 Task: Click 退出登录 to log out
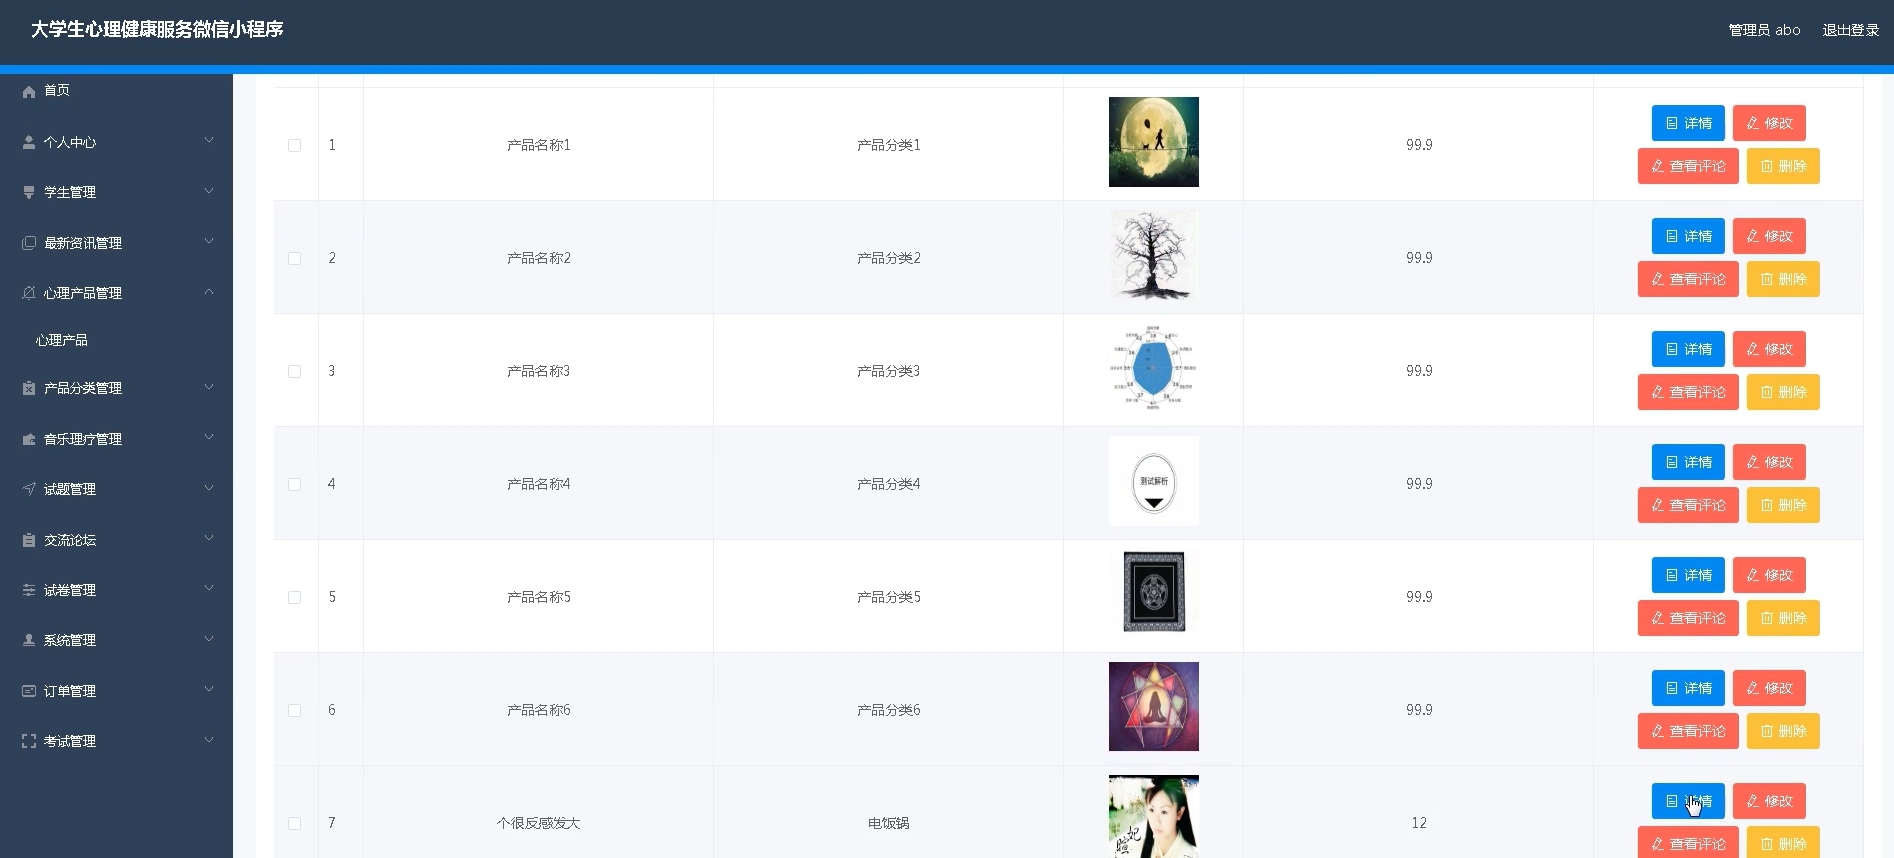[x=1850, y=30]
